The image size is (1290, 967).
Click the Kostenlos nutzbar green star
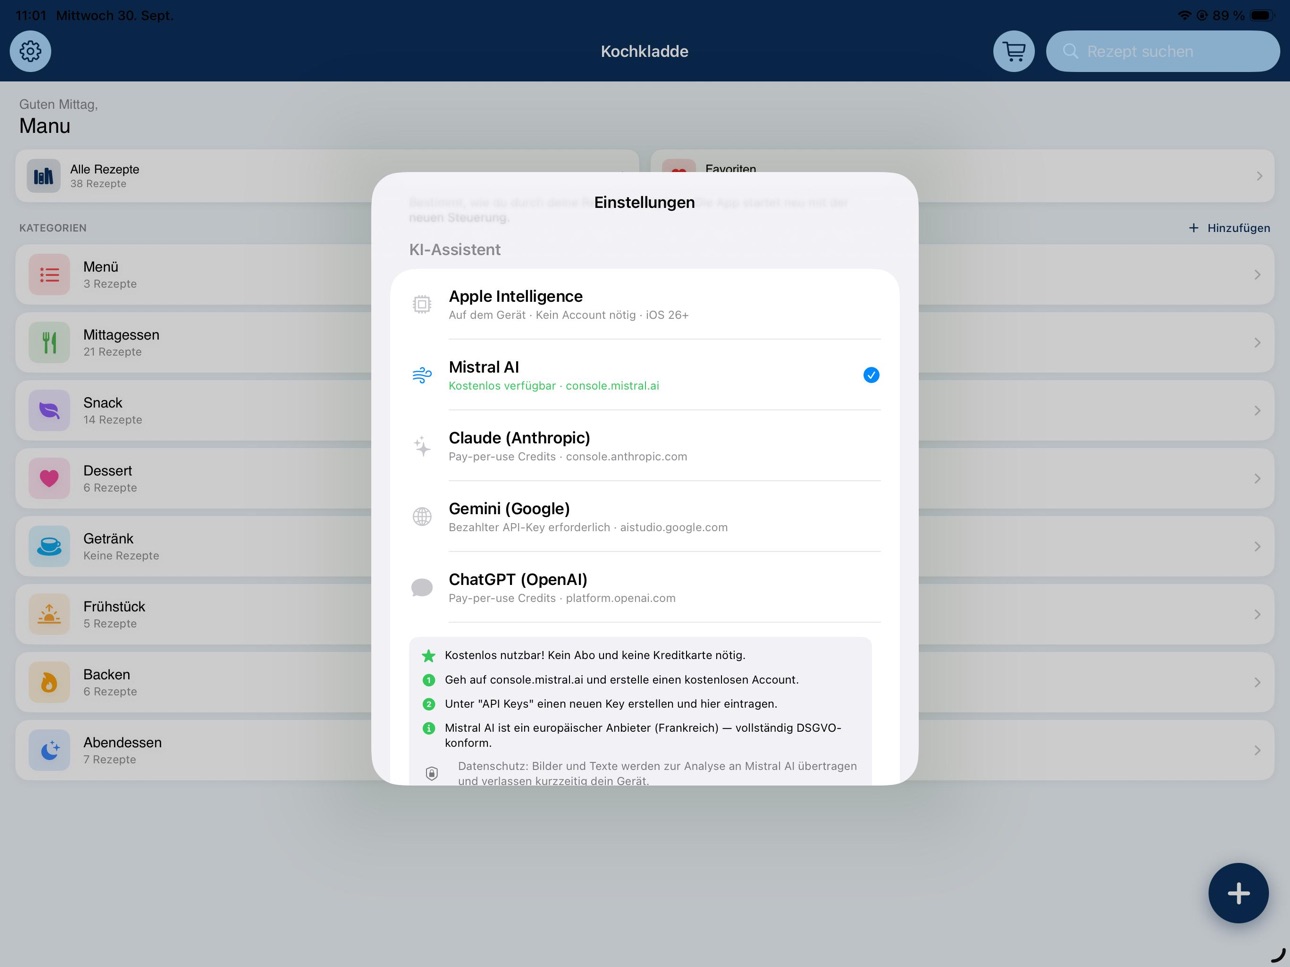click(428, 656)
